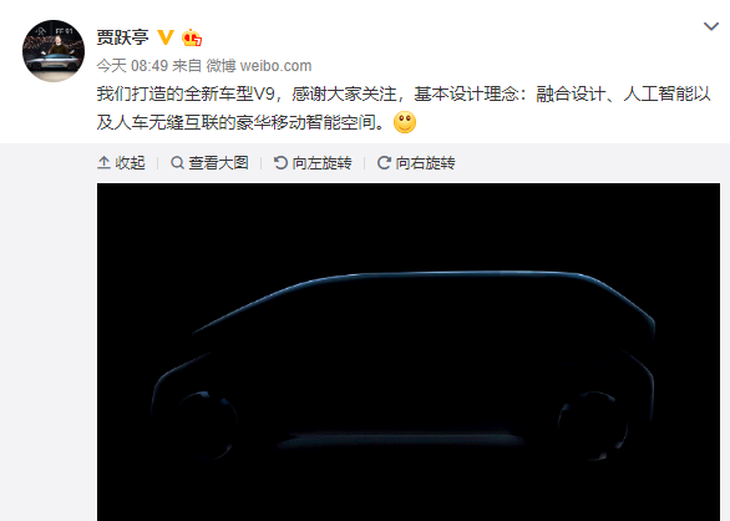Open the 今天 08:49 timestamp link
Screen dimensions: 730x521
tap(132, 66)
